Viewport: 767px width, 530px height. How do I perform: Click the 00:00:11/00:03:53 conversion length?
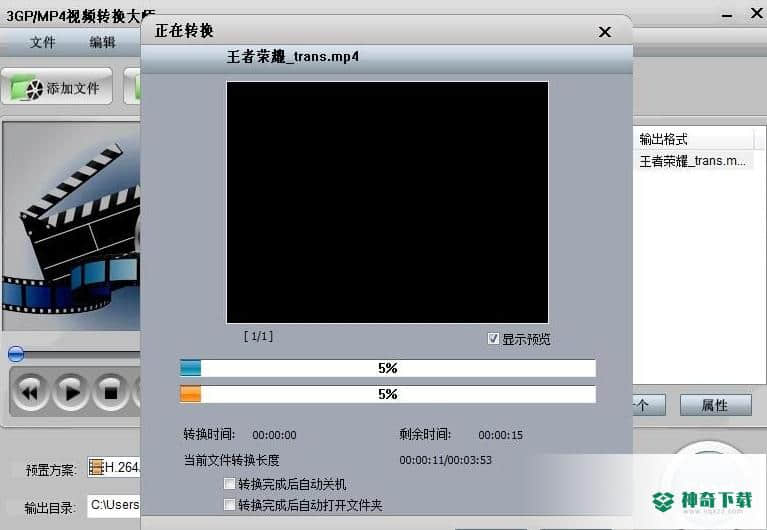(x=446, y=460)
